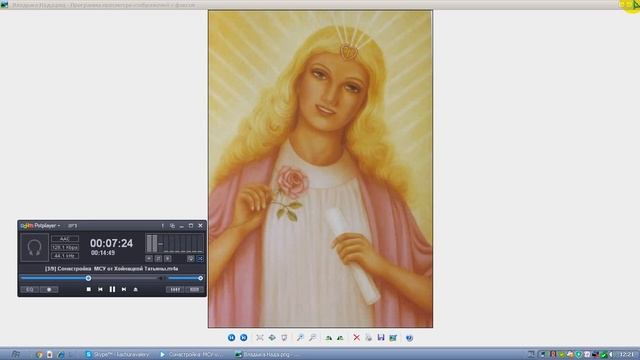Open the EQ panel in PotPlayer

click(30, 289)
